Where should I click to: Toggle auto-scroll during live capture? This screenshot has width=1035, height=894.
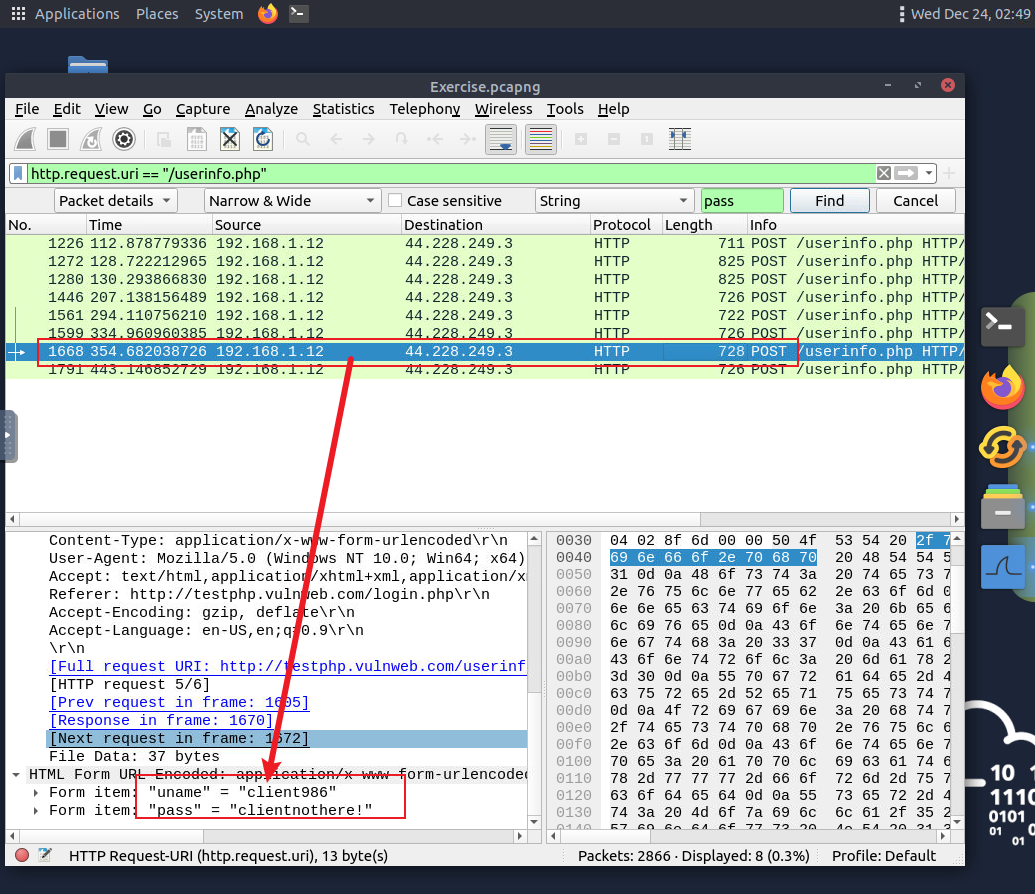501,139
